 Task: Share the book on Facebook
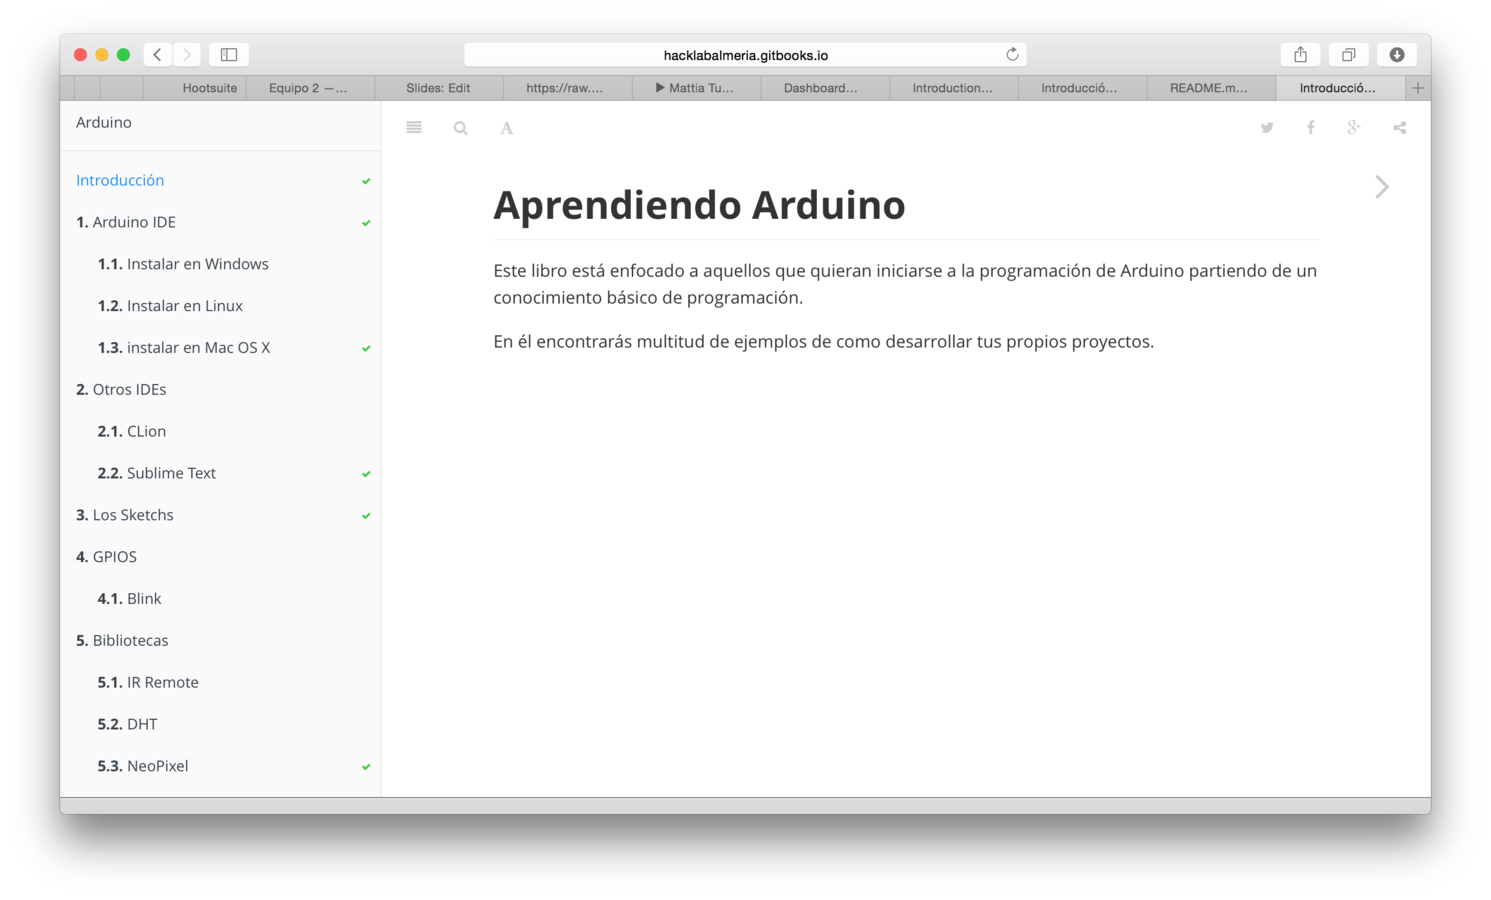[x=1311, y=127]
